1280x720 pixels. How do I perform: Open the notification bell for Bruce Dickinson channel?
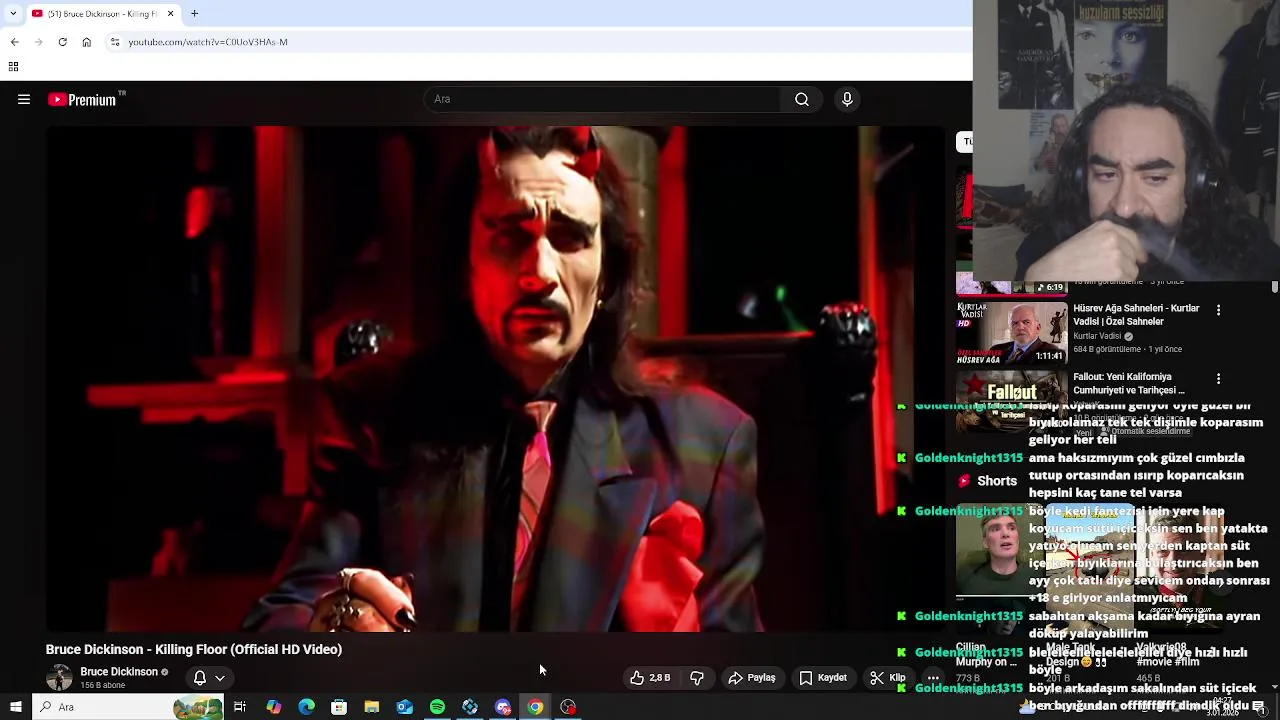(200, 677)
